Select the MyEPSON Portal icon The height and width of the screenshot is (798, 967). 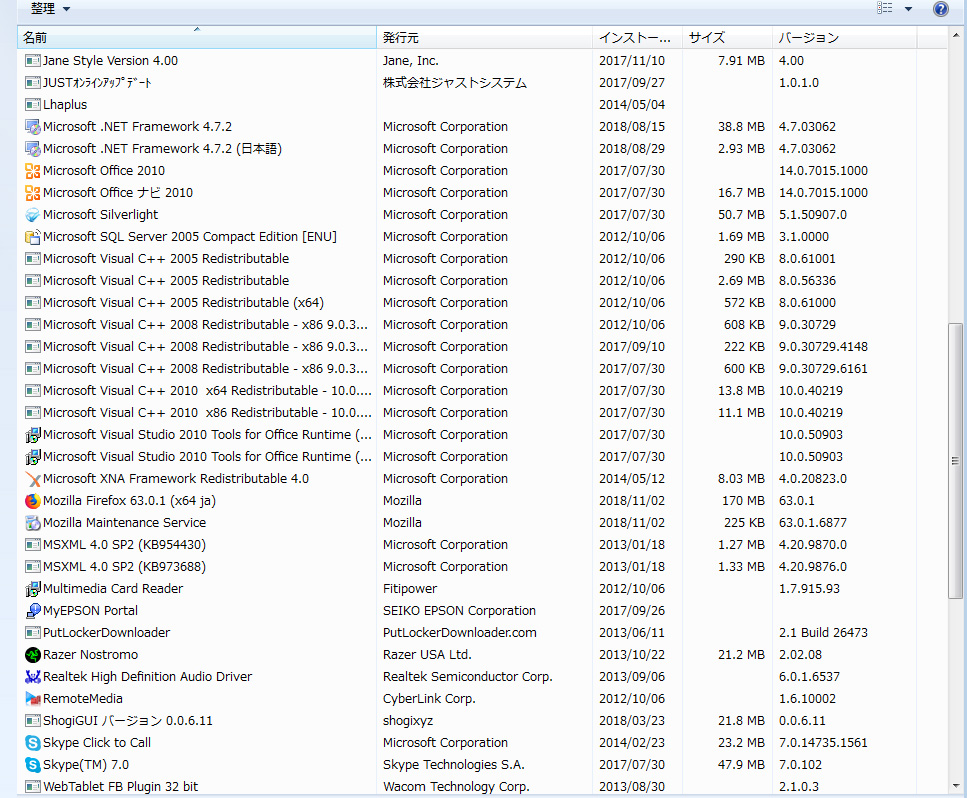tap(33, 611)
